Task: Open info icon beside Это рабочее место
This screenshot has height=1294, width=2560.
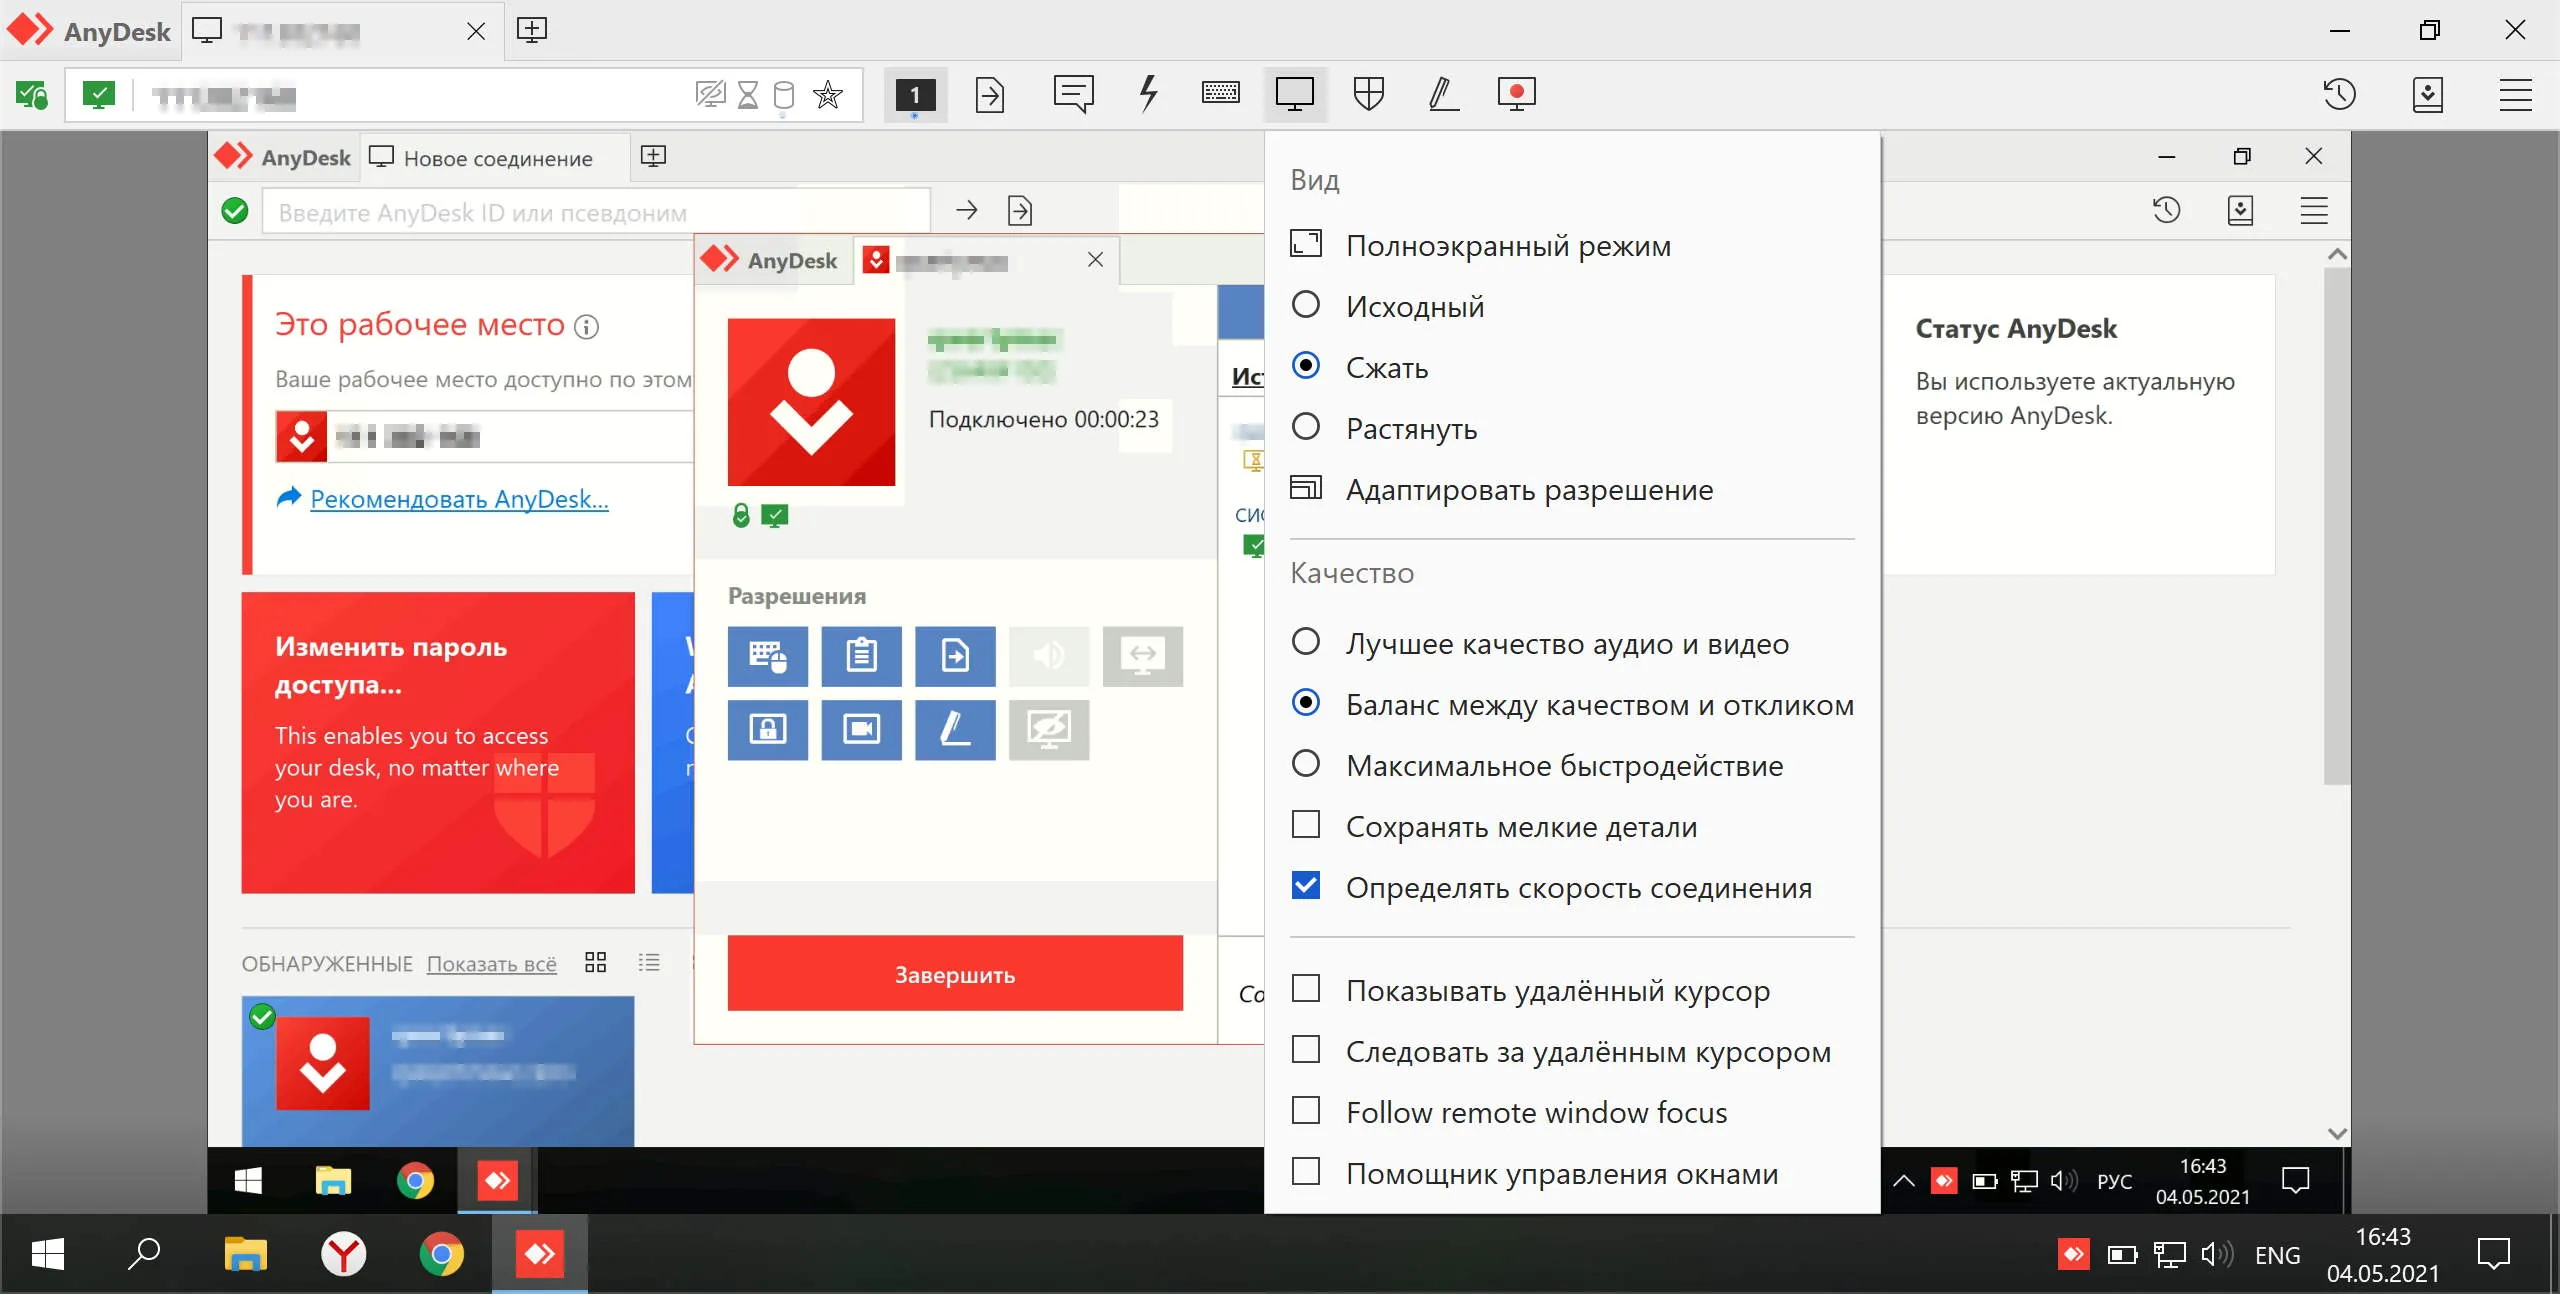Action: (x=587, y=327)
